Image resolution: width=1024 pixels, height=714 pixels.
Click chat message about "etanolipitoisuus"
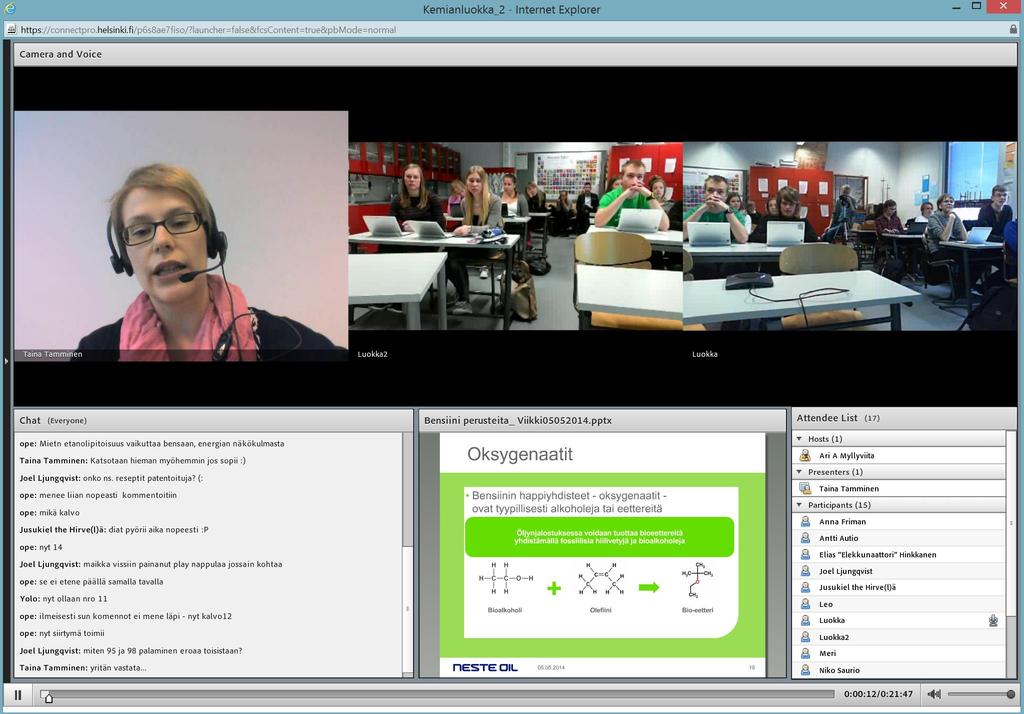[152, 444]
